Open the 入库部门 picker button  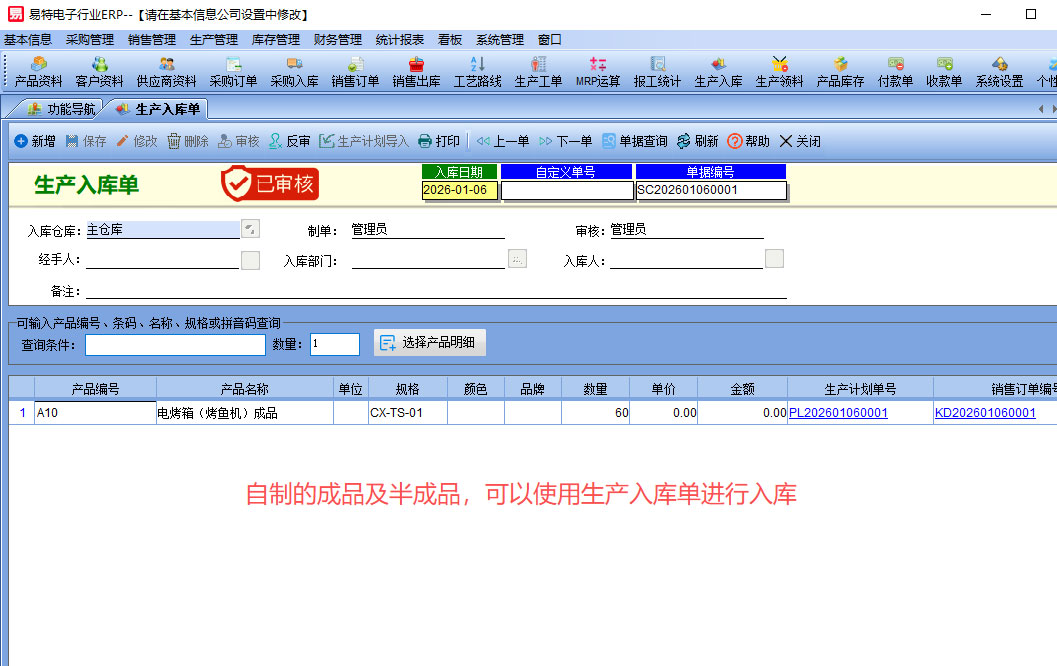tap(517, 260)
